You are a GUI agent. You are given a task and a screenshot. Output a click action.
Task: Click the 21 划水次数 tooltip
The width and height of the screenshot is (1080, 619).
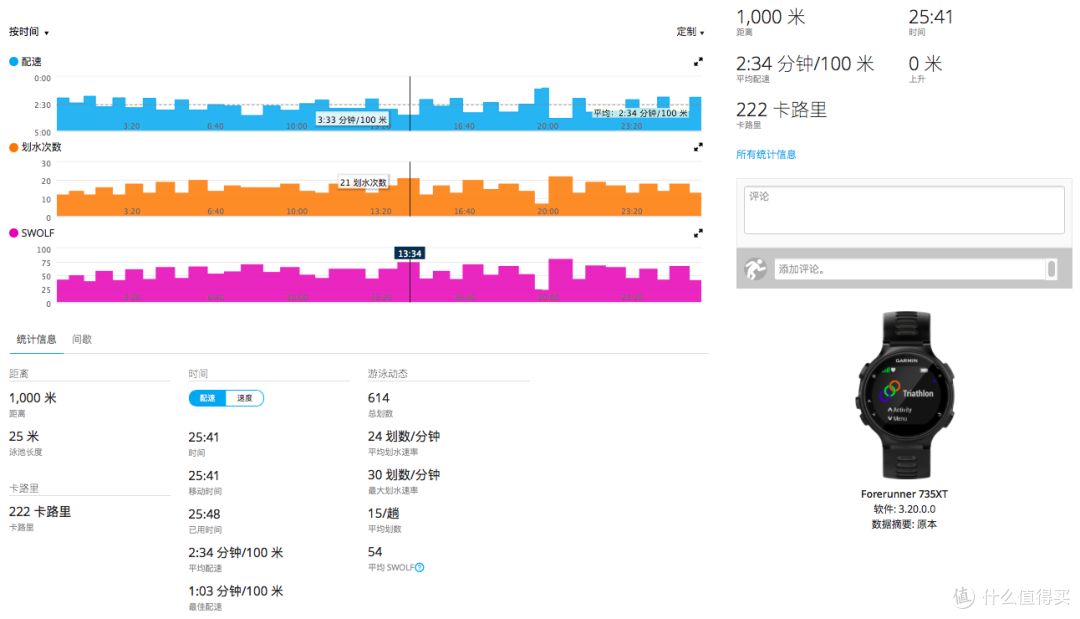363,182
